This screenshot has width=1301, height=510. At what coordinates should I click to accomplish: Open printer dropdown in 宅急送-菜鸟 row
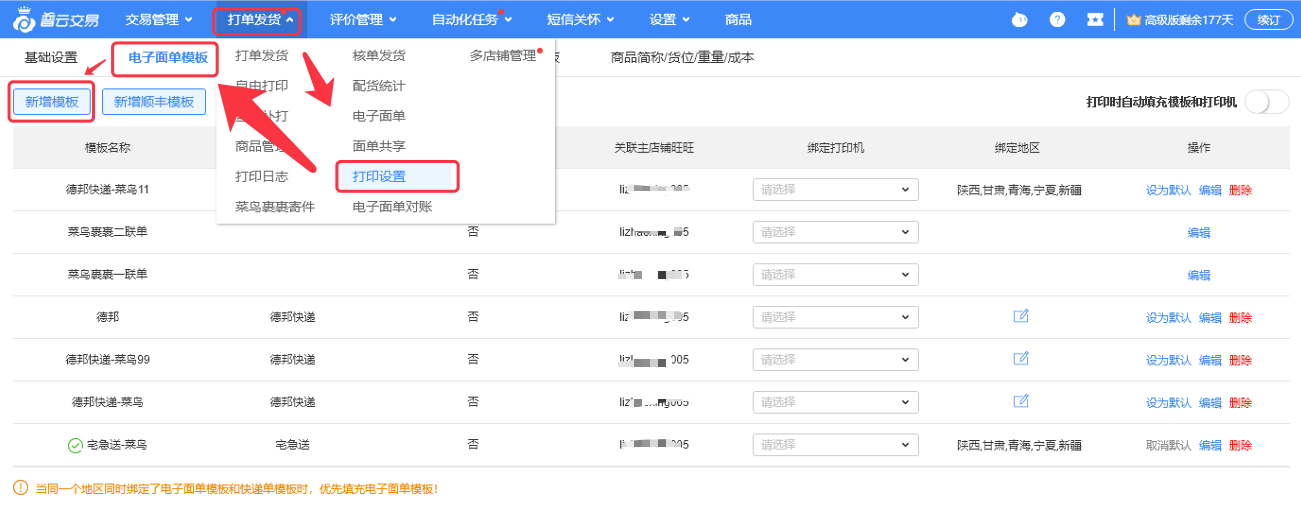pyautogui.click(x=835, y=445)
